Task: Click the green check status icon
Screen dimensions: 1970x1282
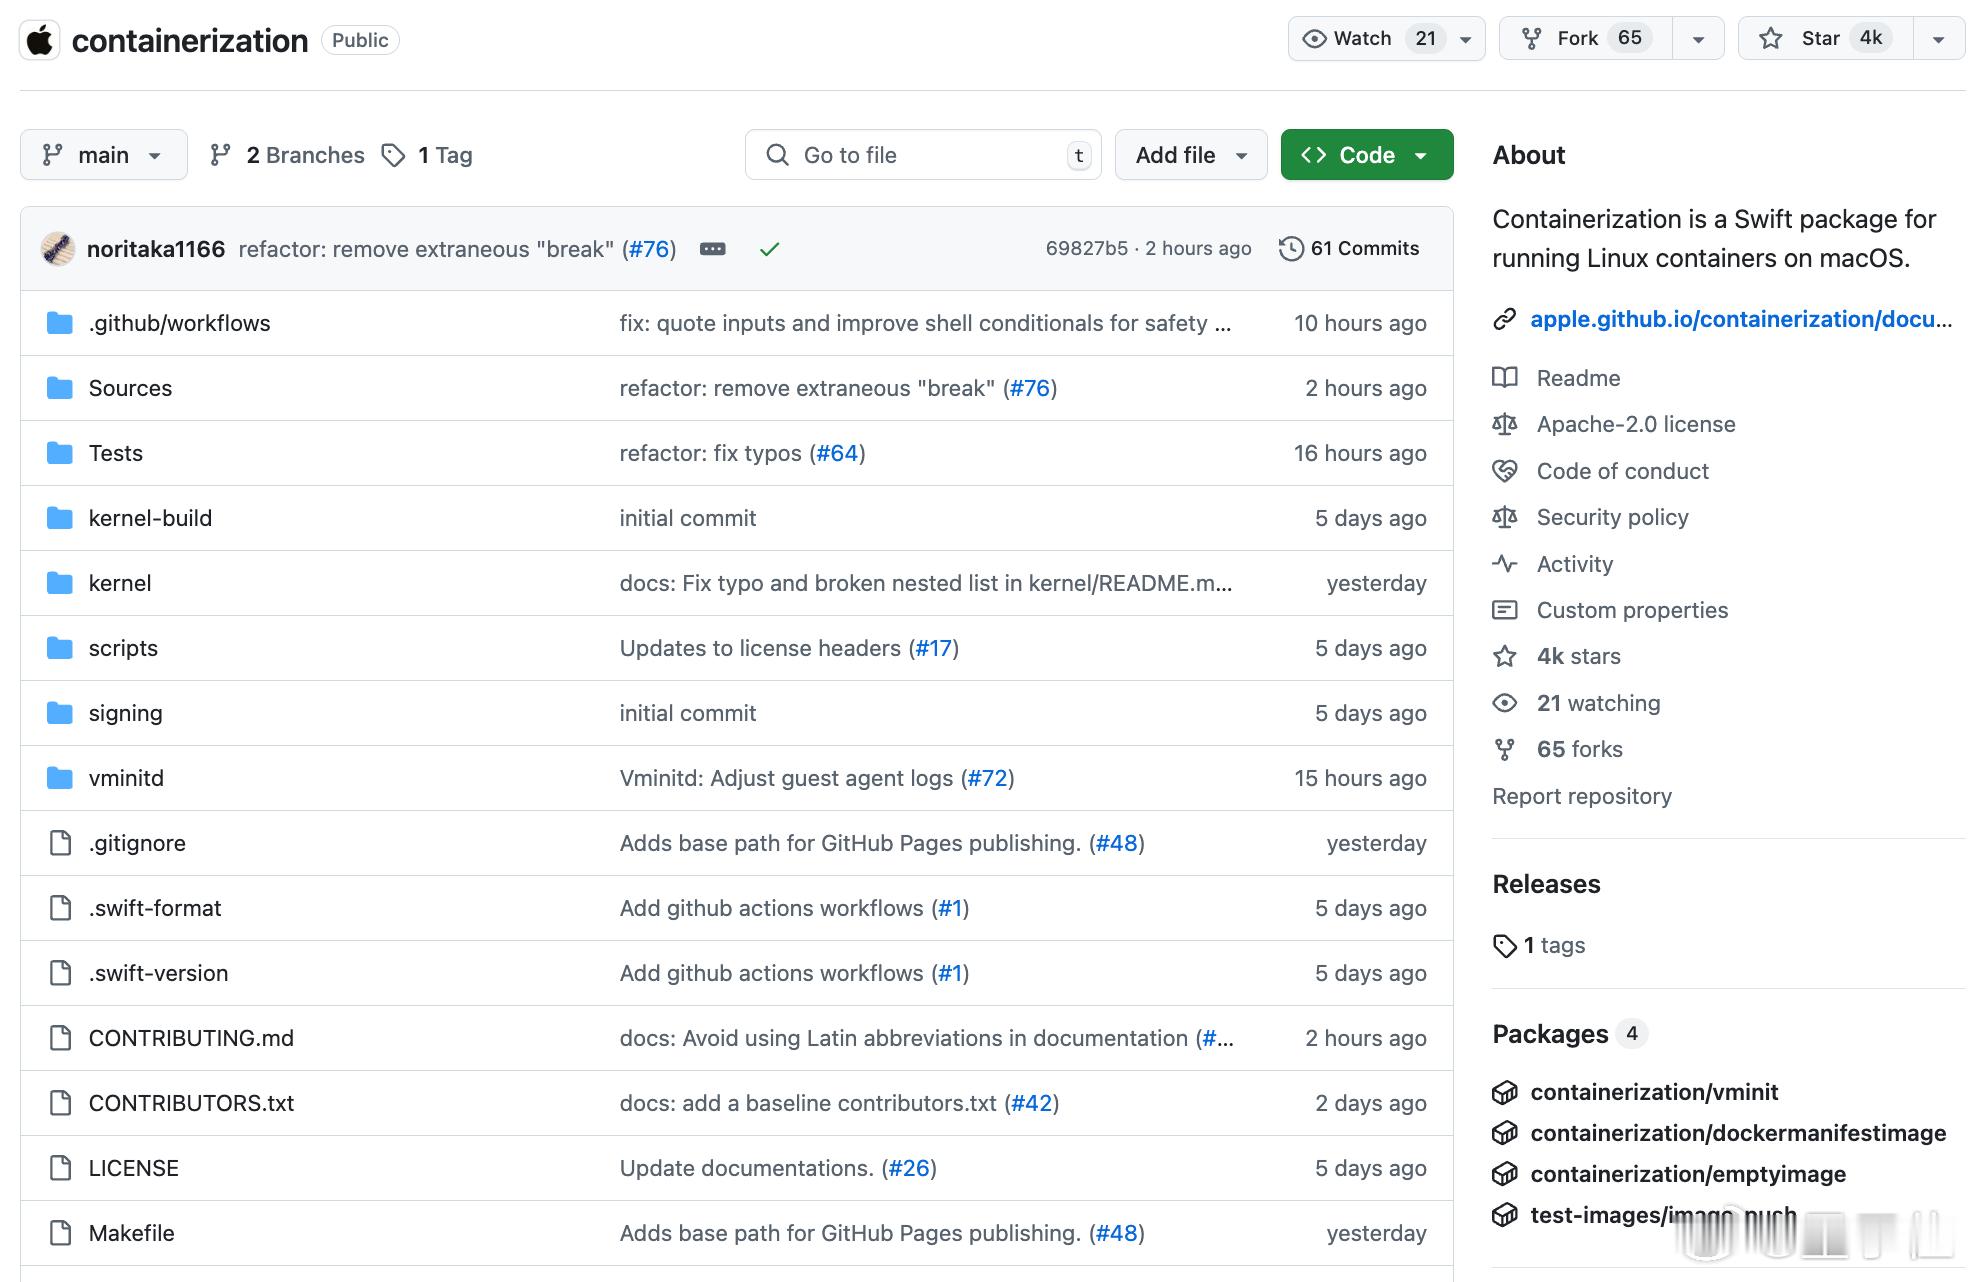Action: (769, 249)
